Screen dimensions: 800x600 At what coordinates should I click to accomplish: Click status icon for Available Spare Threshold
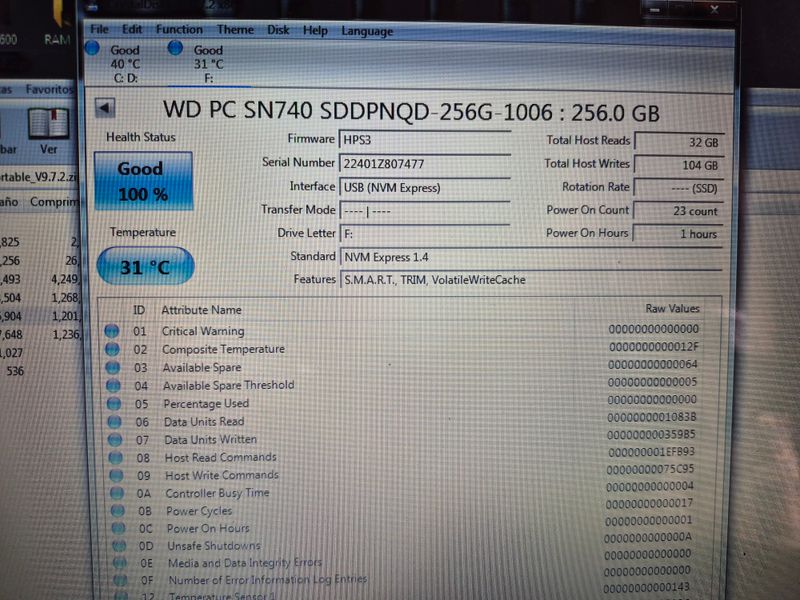[113, 386]
